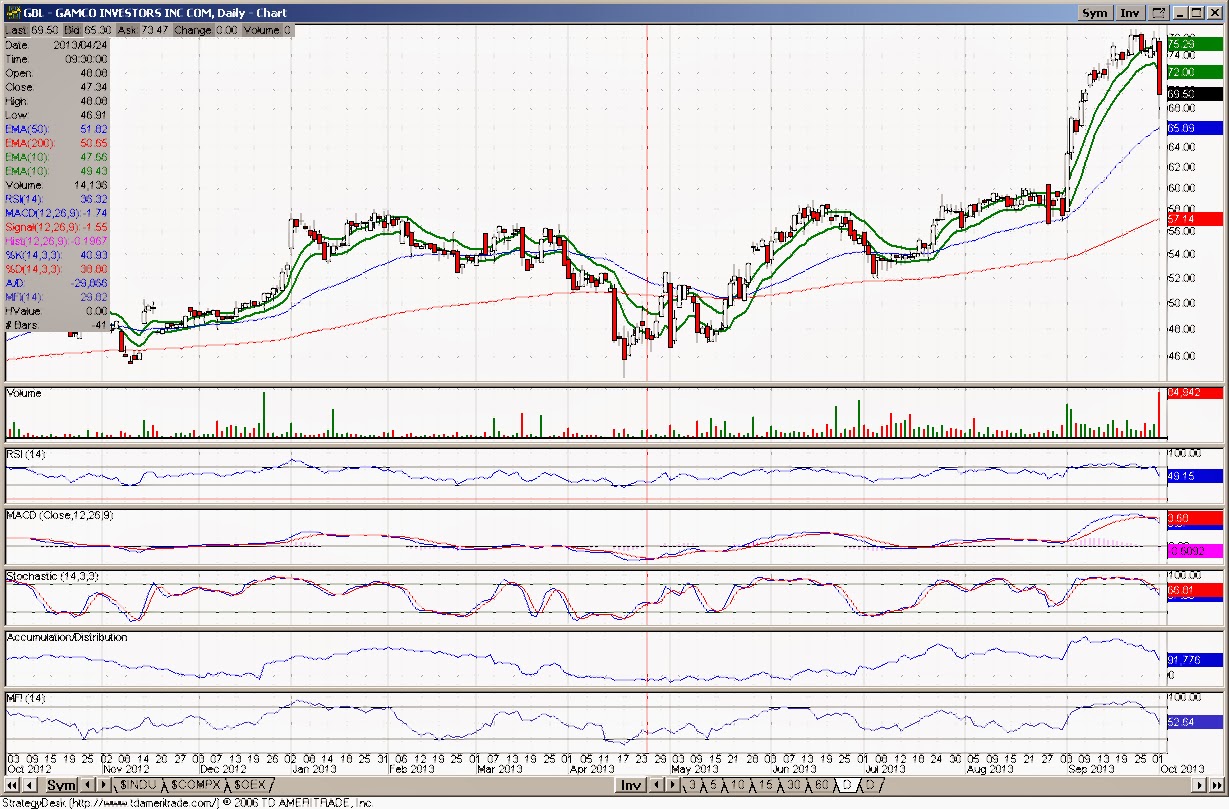Click the red 57.14 EMA label
The image size is (1229, 809).
tap(1193, 218)
